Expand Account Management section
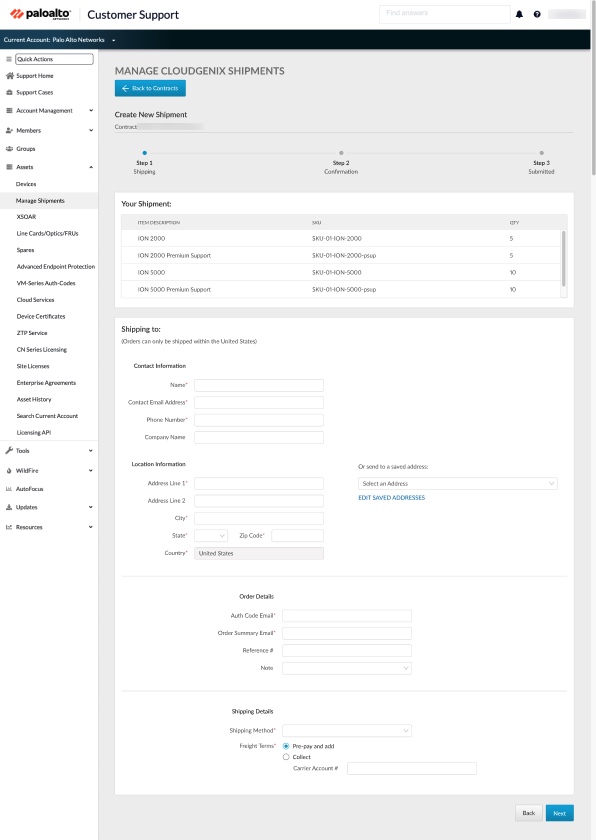 click(x=91, y=110)
